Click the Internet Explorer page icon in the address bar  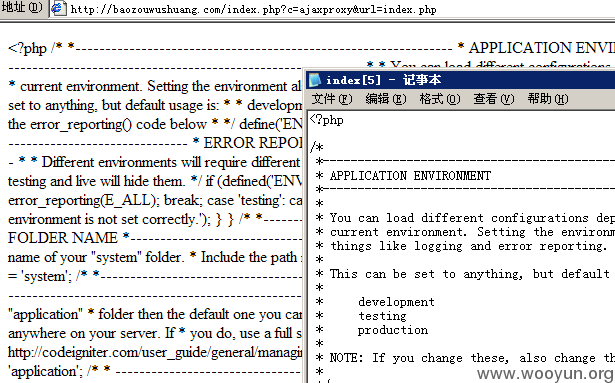click(x=58, y=8)
